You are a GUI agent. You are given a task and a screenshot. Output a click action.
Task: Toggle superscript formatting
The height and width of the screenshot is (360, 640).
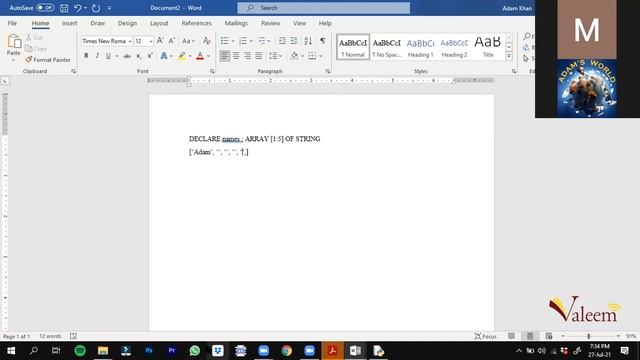150,56
